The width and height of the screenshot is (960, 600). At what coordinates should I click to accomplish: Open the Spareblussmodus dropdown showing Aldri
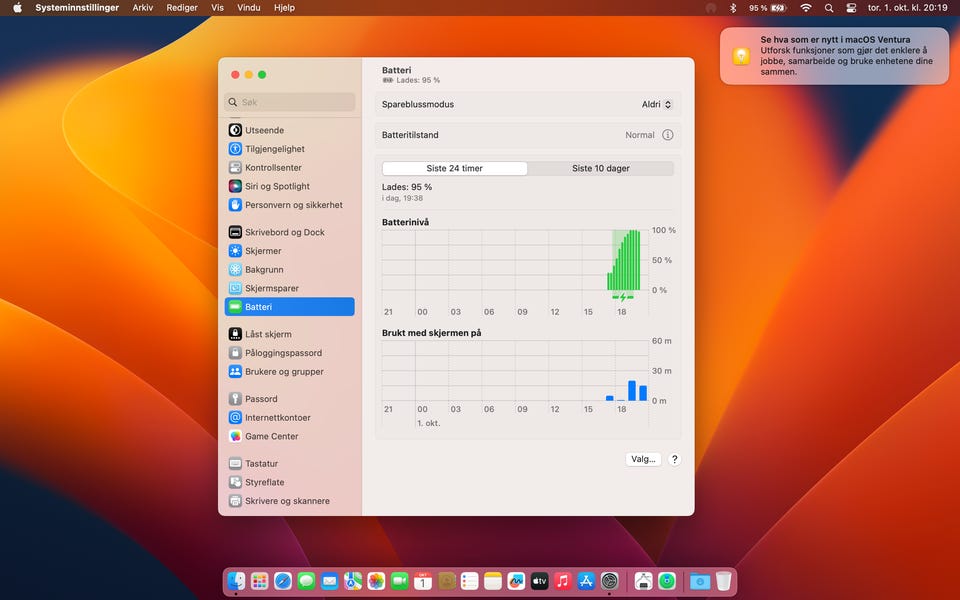click(656, 104)
